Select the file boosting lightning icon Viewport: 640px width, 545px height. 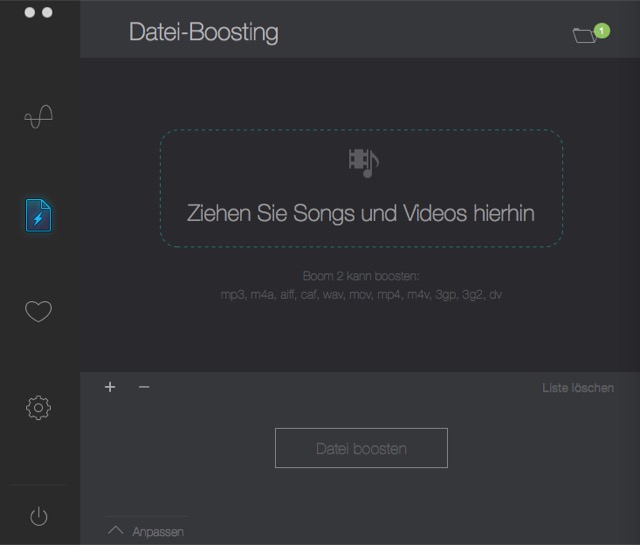(x=38, y=215)
